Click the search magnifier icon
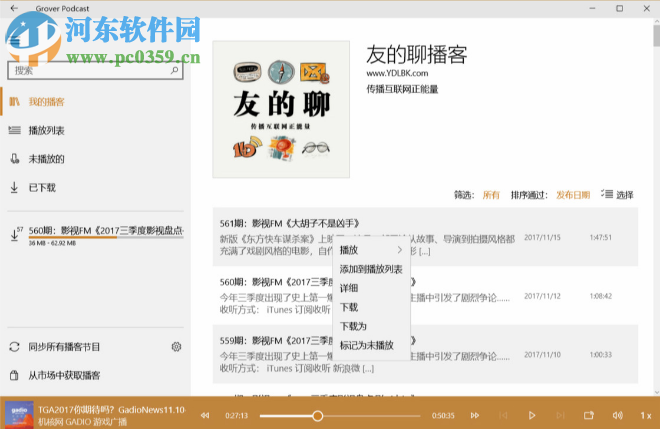 (x=174, y=70)
